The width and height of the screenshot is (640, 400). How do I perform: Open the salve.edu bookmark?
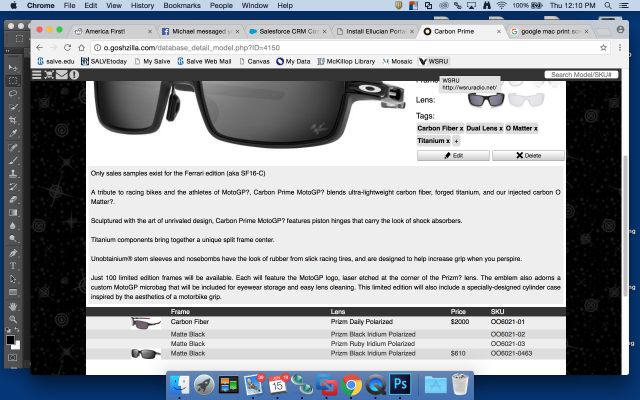click(56, 61)
